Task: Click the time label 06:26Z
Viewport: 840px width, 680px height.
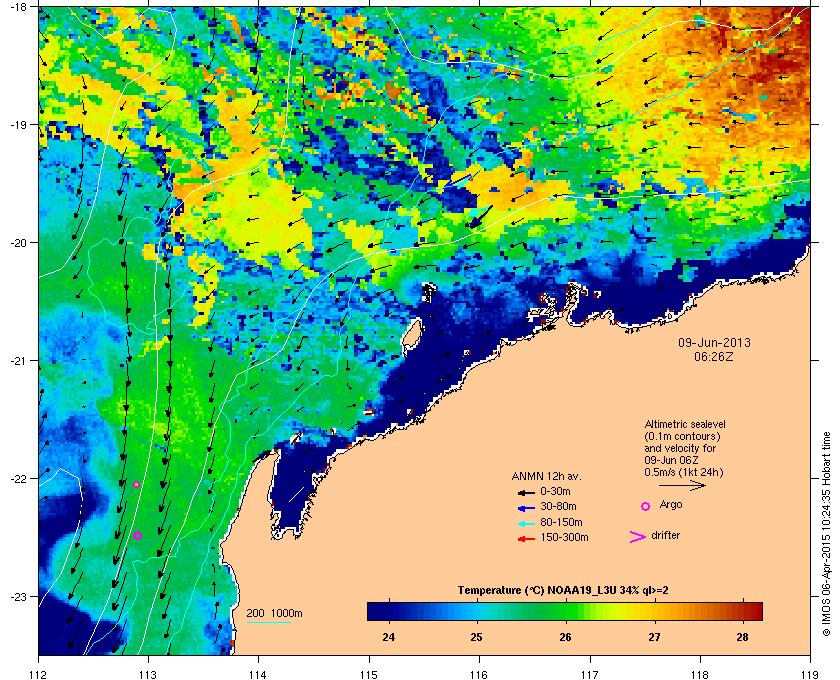Action: coord(714,356)
